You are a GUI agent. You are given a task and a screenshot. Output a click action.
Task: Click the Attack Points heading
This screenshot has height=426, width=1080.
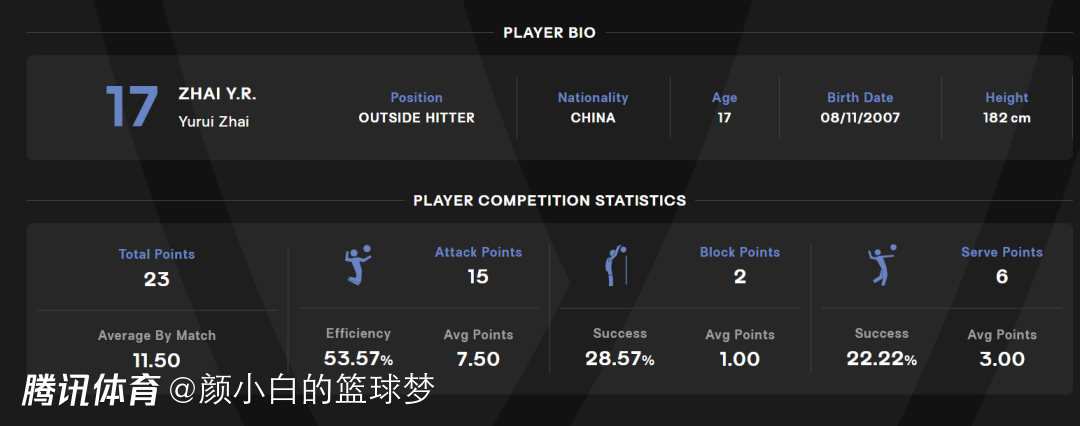click(x=479, y=252)
